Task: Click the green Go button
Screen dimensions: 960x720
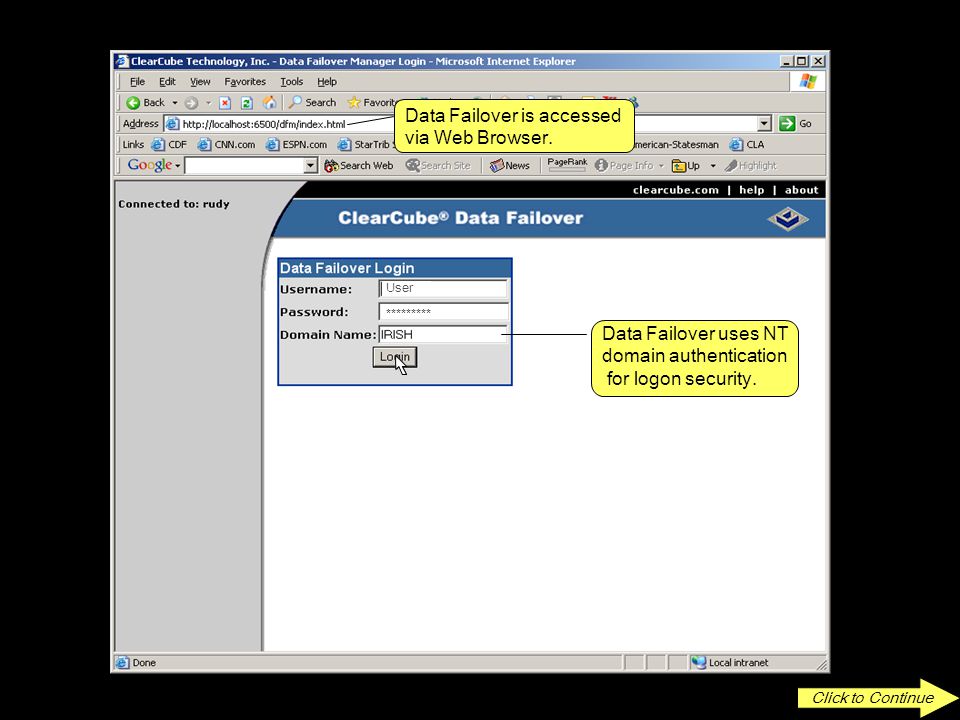Action: pyautogui.click(x=795, y=124)
